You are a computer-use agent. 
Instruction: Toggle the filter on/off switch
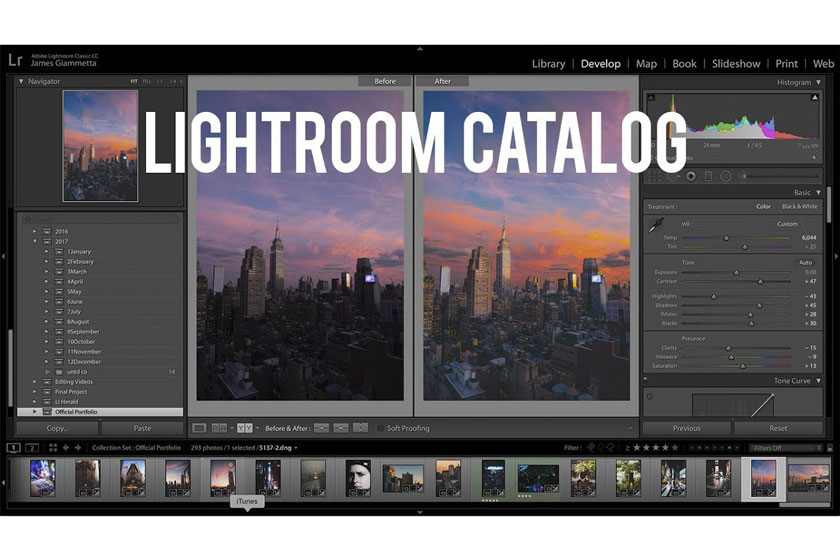830,448
